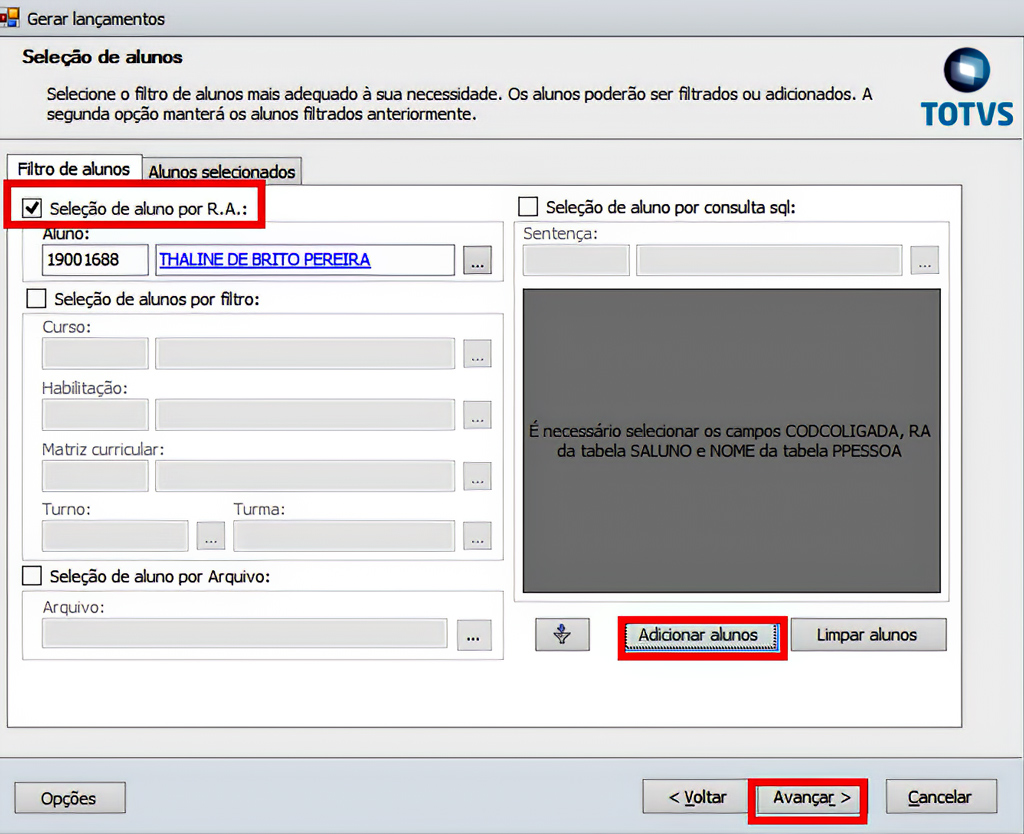Open the THALINE DE BRITO PEREIRA link
Viewport: 1024px width, 834px height.
click(265, 260)
